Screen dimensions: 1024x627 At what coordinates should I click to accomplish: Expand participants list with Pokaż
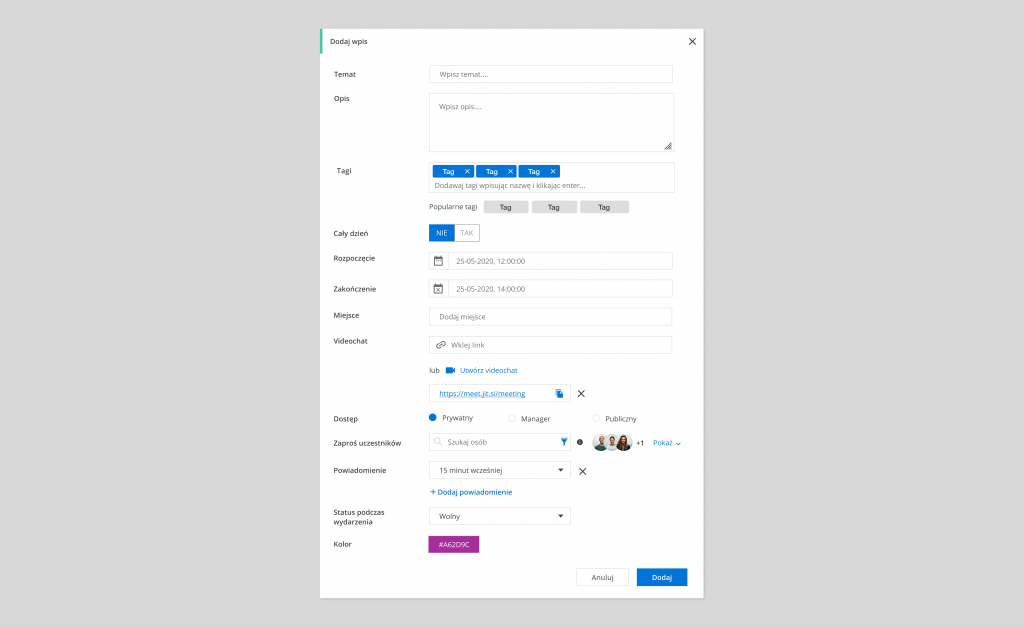(667, 443)
